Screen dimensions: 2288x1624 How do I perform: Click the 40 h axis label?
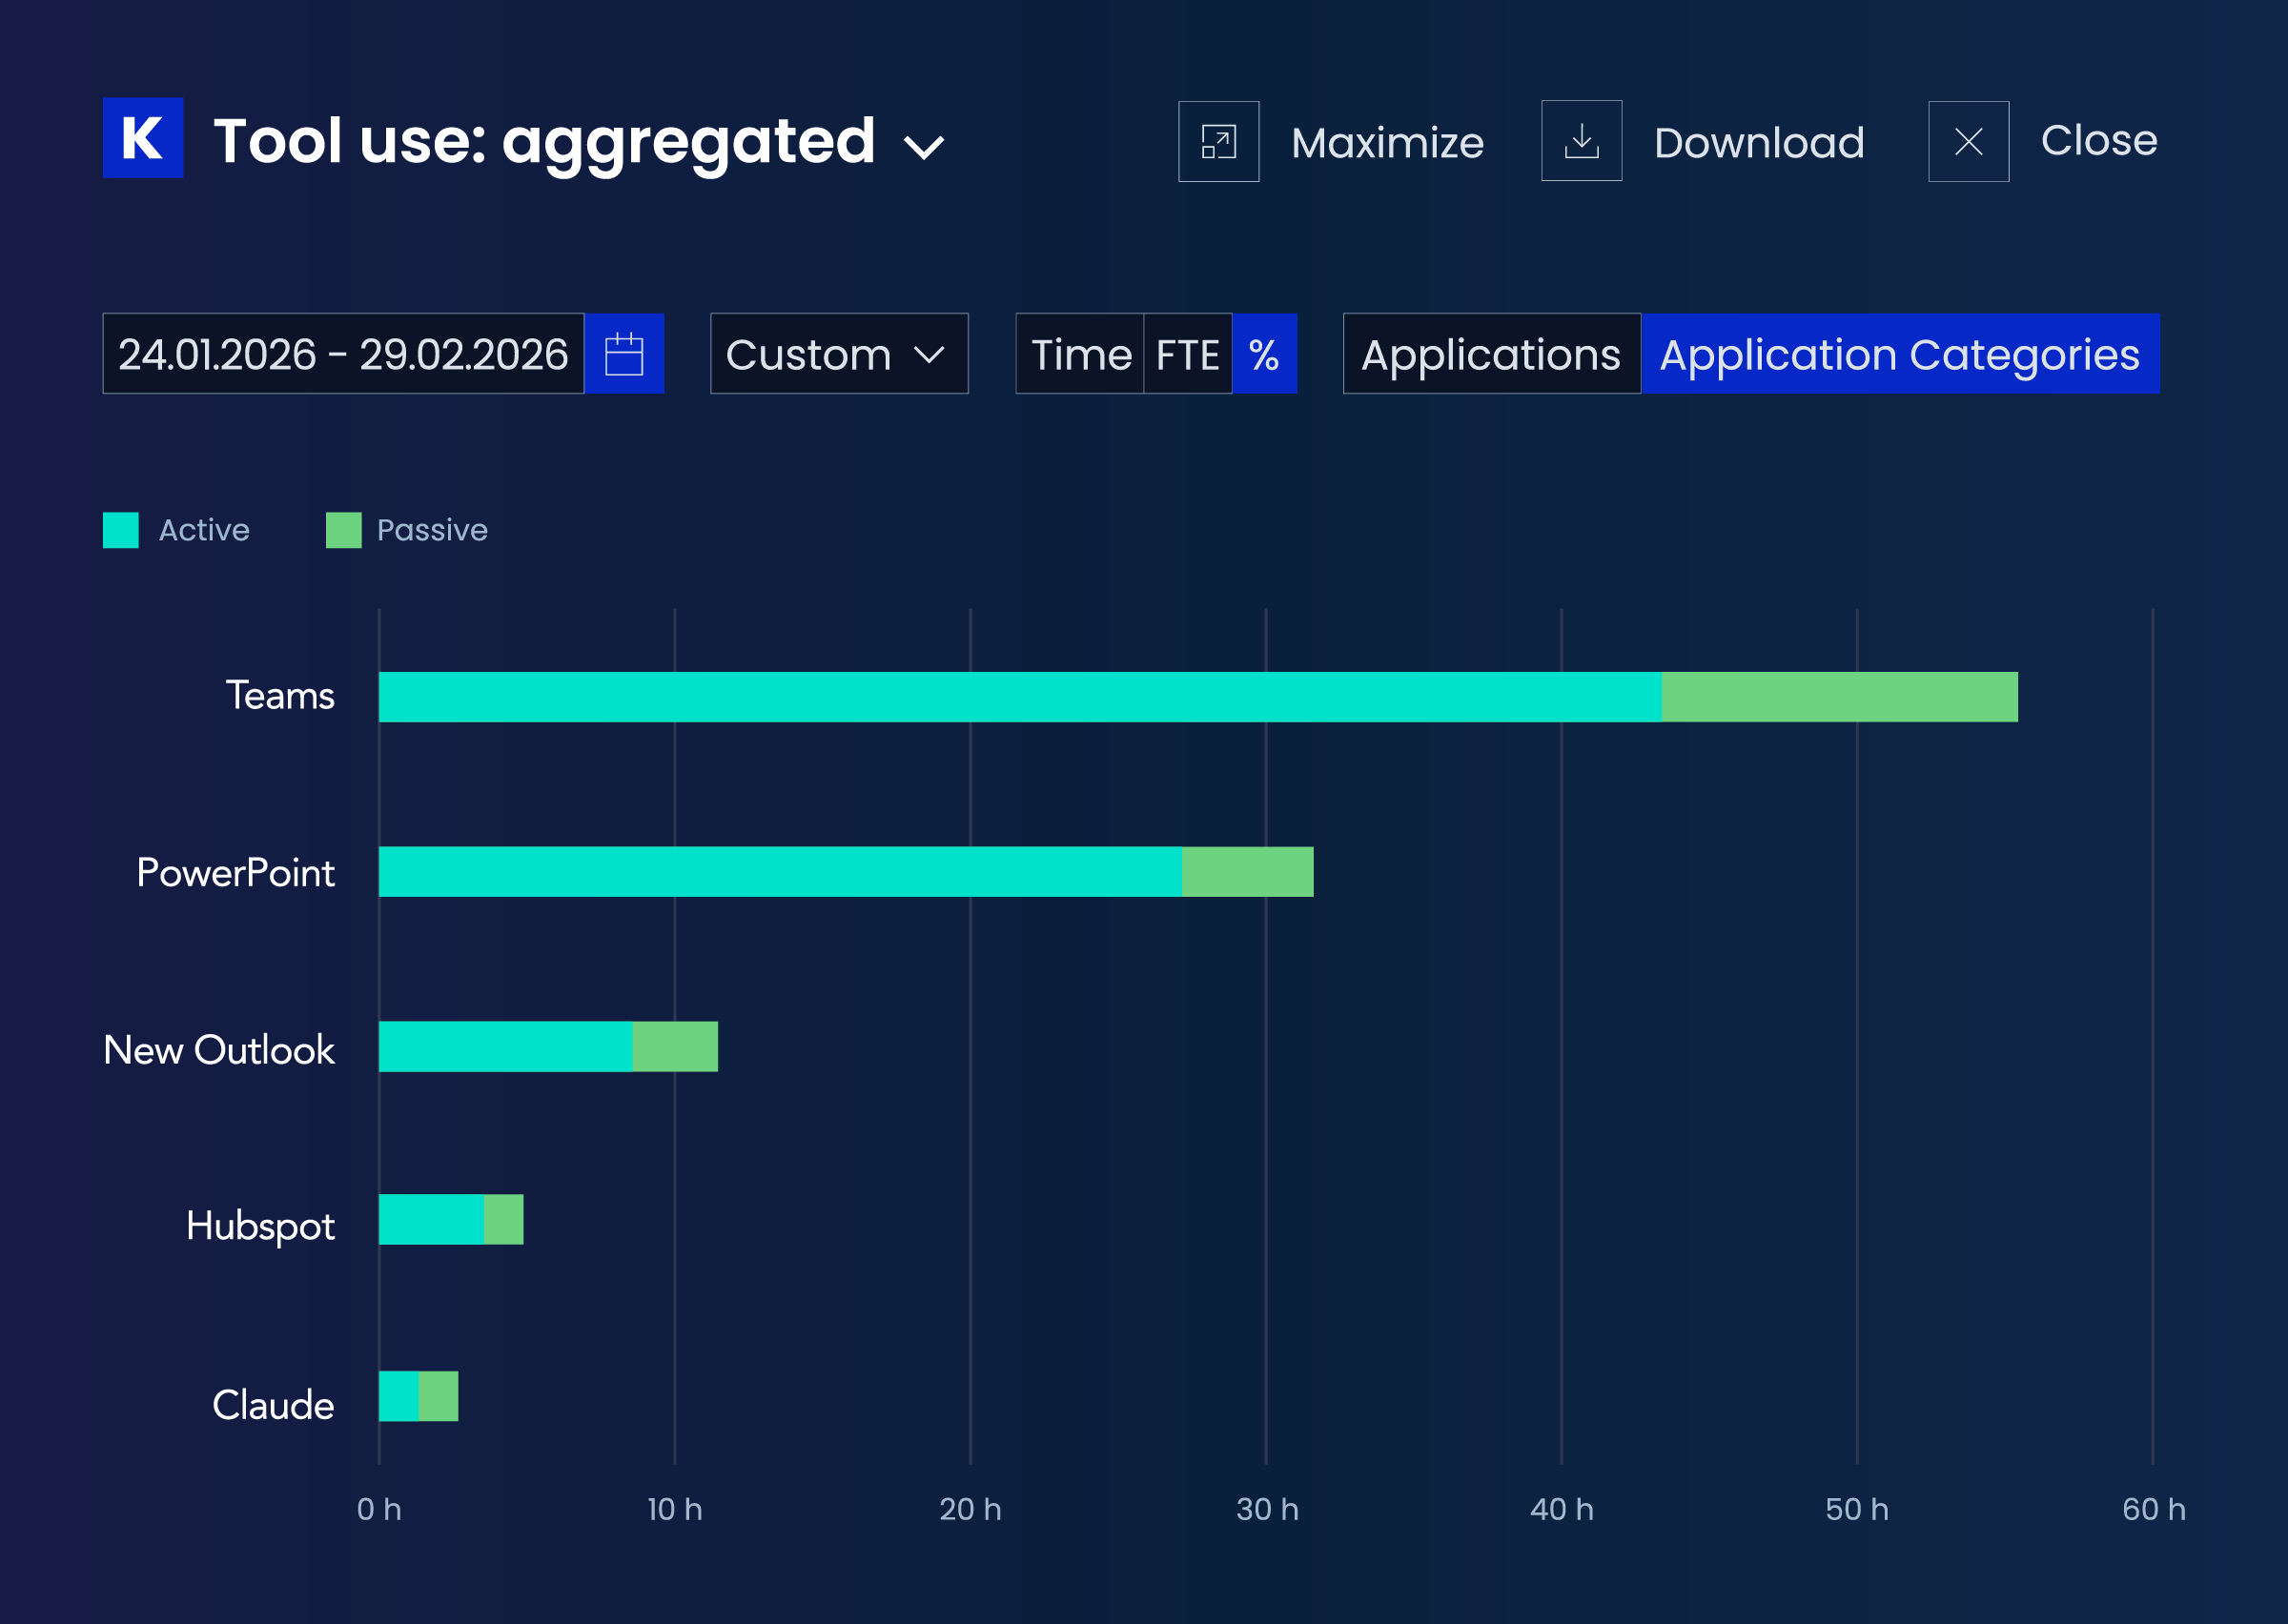coord(1562,1509)
